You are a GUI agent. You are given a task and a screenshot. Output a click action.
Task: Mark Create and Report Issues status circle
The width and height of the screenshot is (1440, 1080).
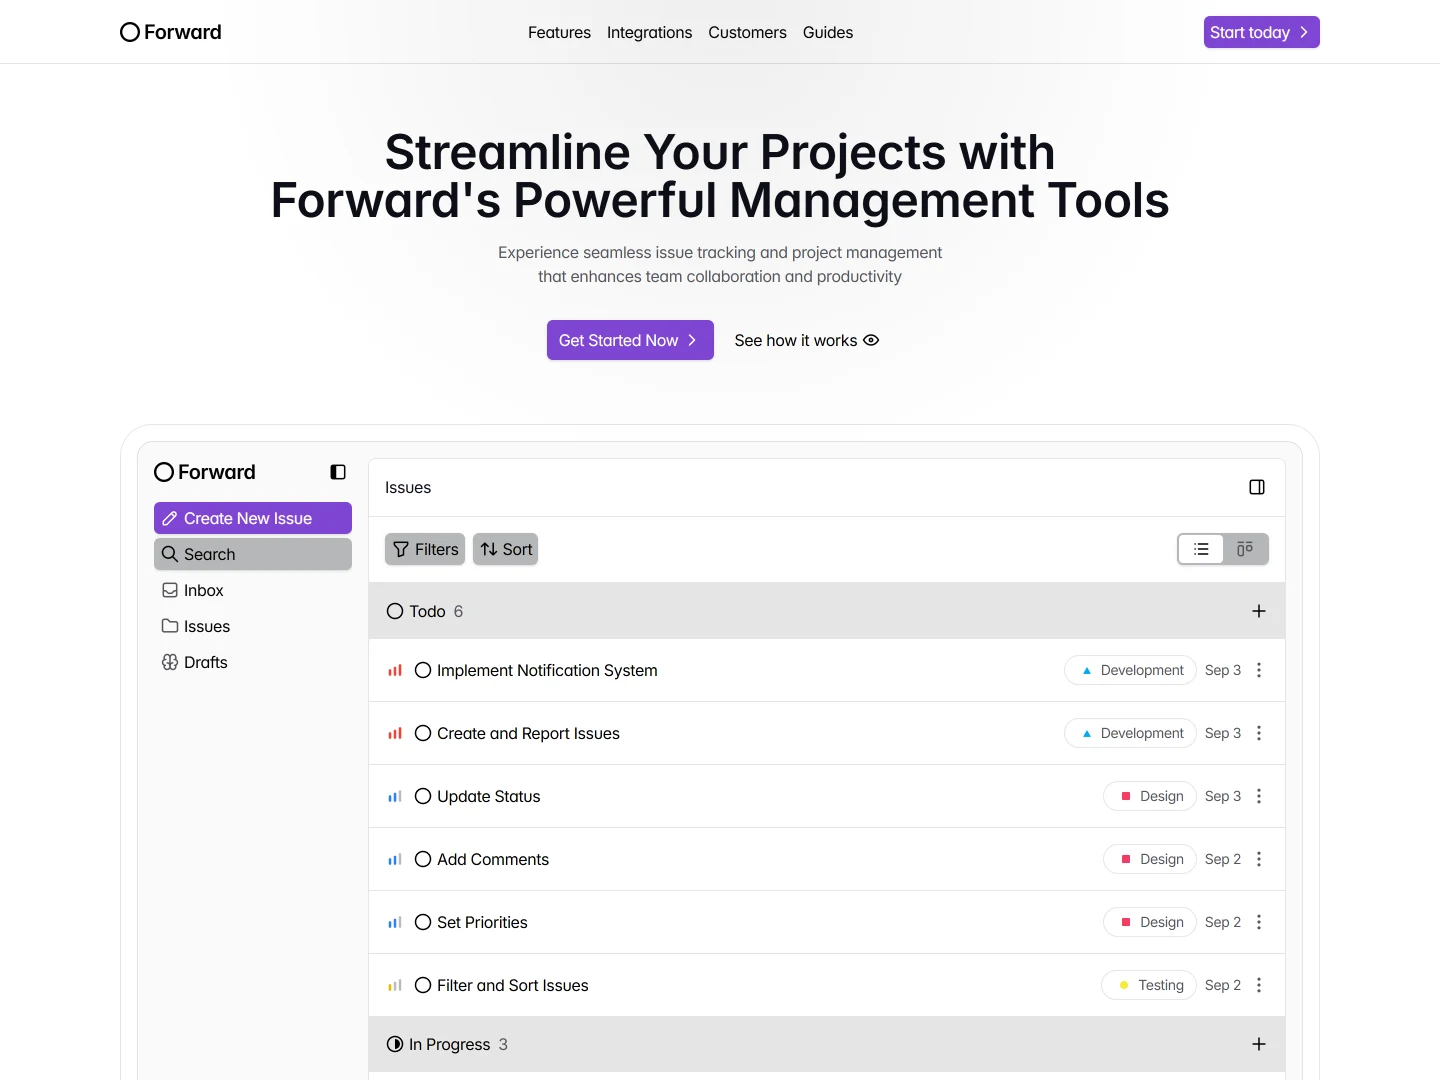(423, 733)
